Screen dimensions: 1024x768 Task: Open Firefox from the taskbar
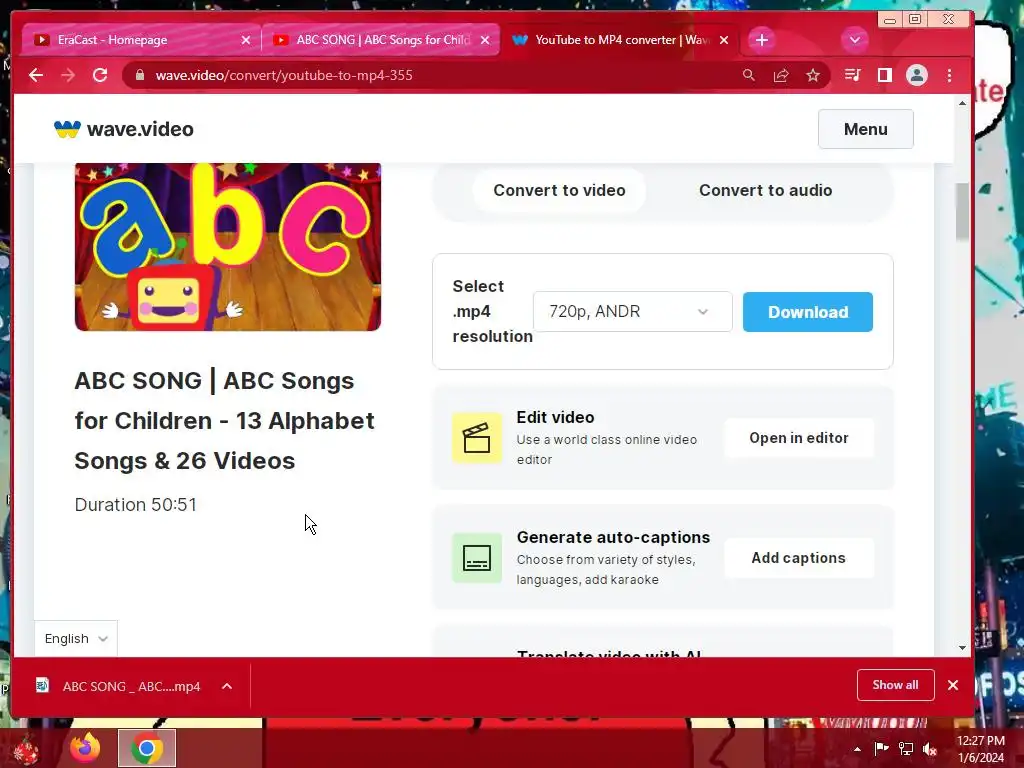(x=85, y=748)
